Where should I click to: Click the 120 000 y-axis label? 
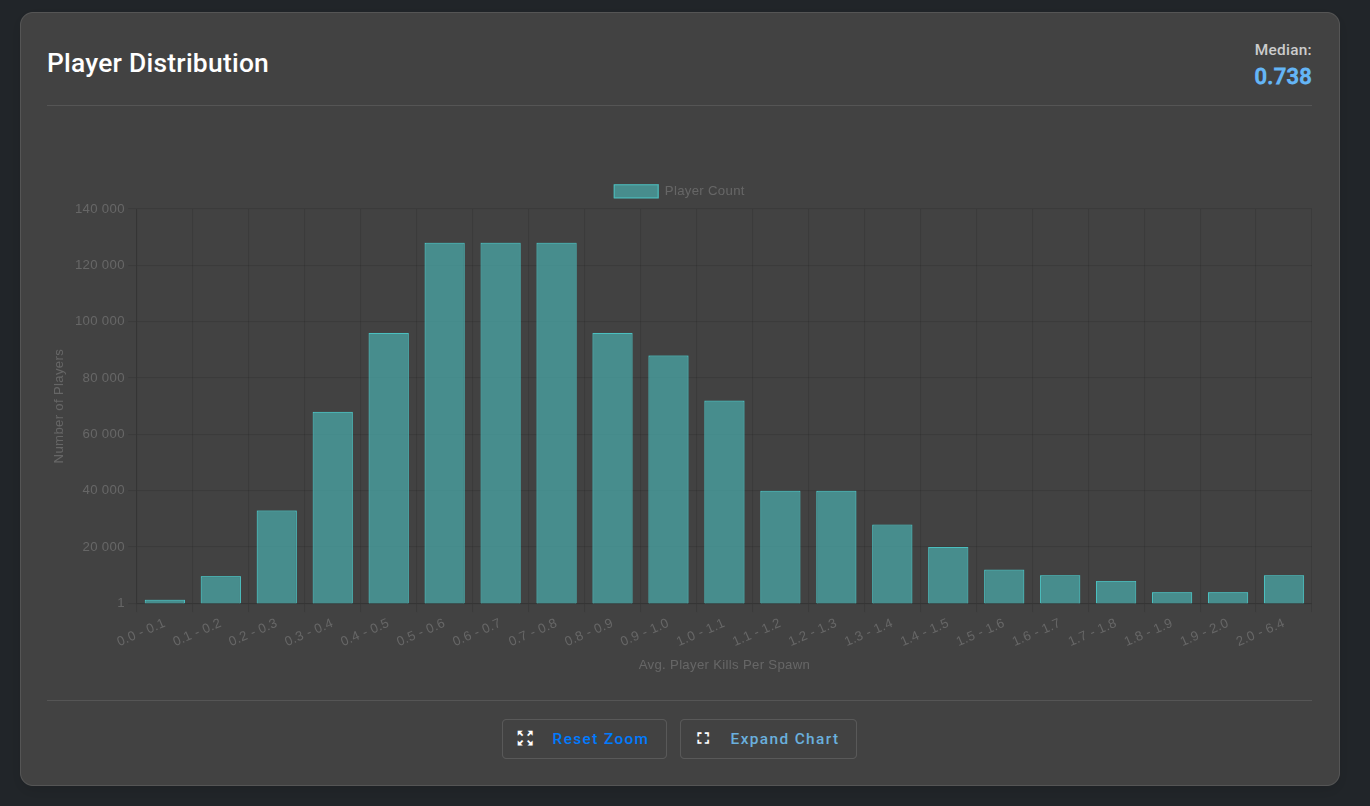[100, 265]
